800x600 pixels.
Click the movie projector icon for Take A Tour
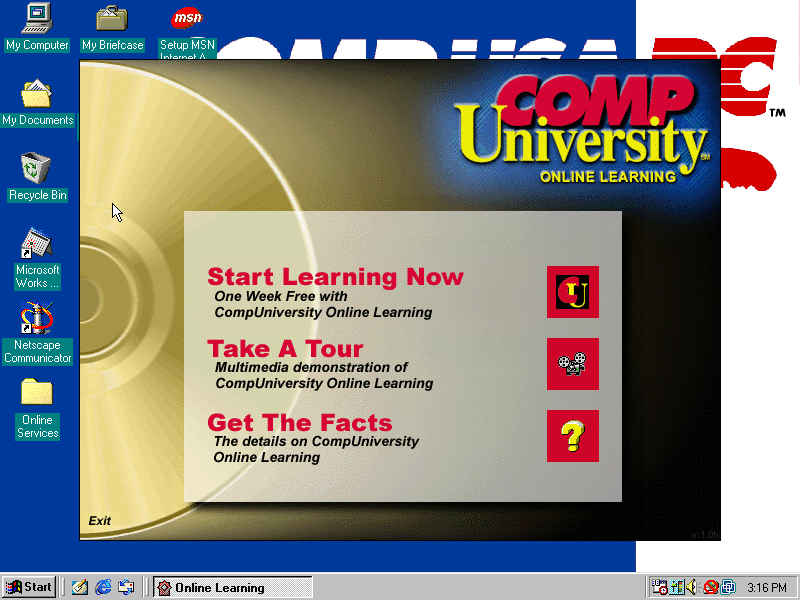click(572, 364)
